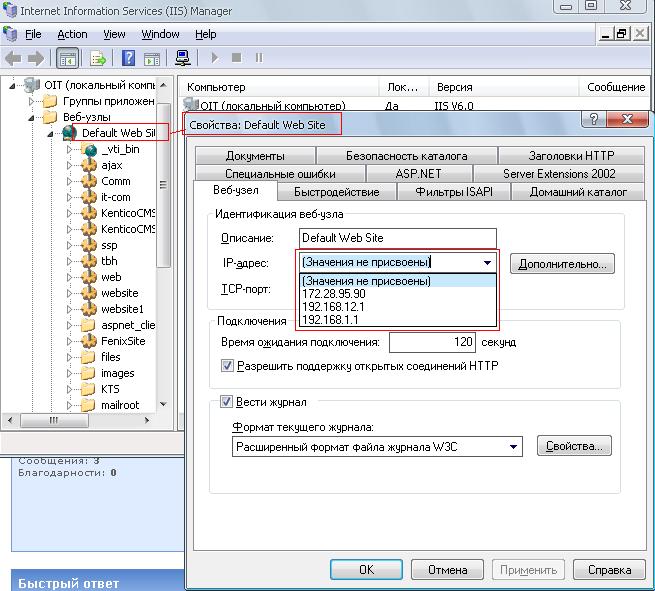The width and height of the screenshot is (655, 591).
Task: Switch to the Фильтры ISAPI tab
Action: click(x=454, y=192)
